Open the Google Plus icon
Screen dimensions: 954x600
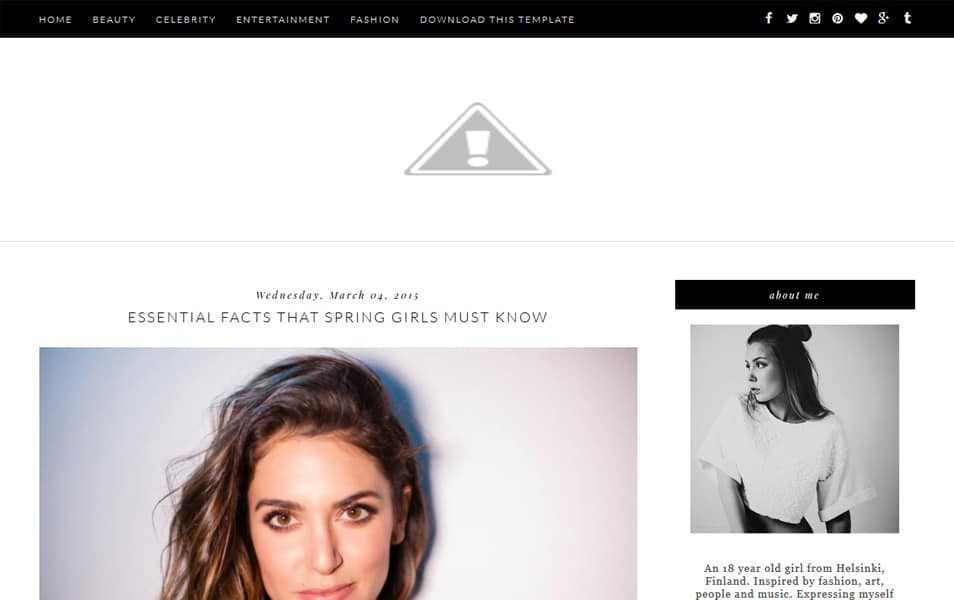click(883, 18)
